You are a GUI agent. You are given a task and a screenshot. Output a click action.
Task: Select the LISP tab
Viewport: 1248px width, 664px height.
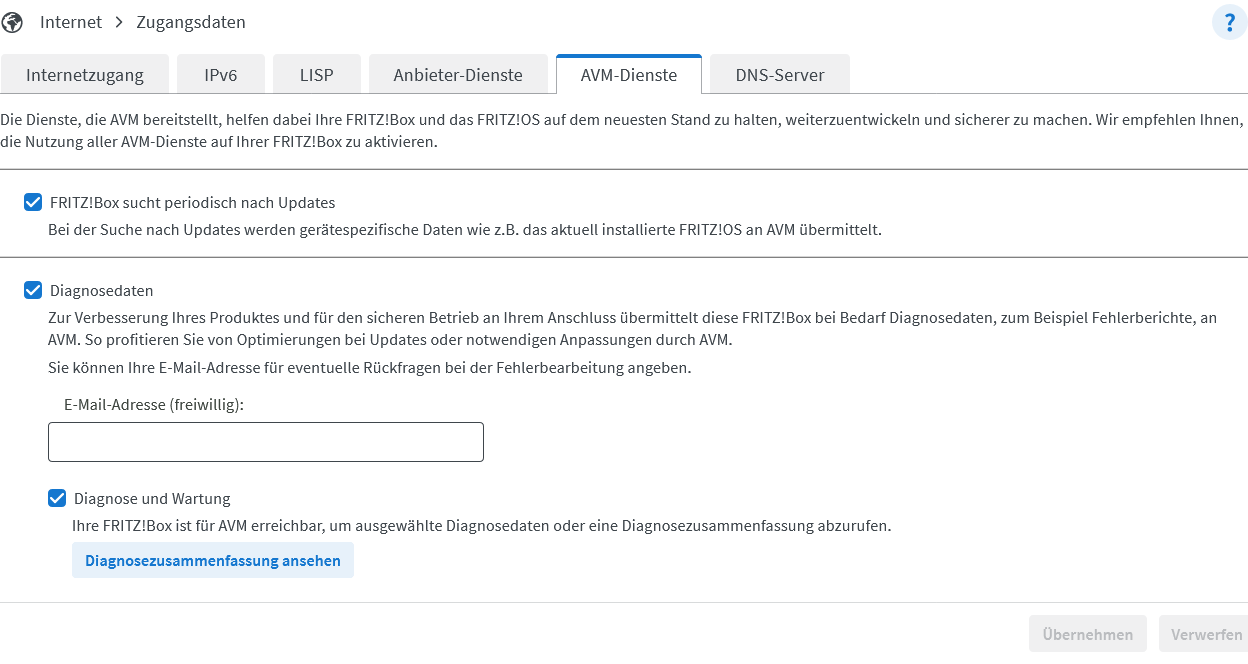[316, 75]
